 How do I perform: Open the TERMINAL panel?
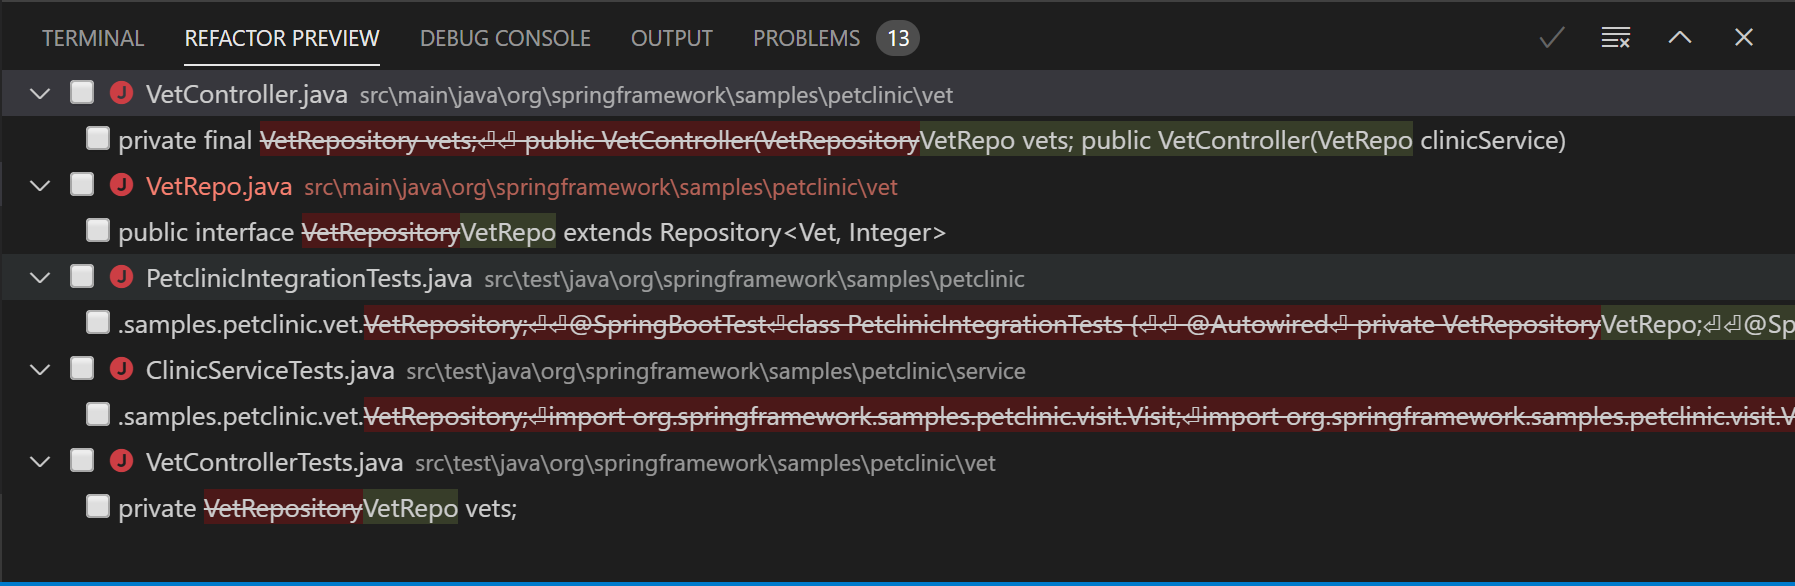coord(92,37)
